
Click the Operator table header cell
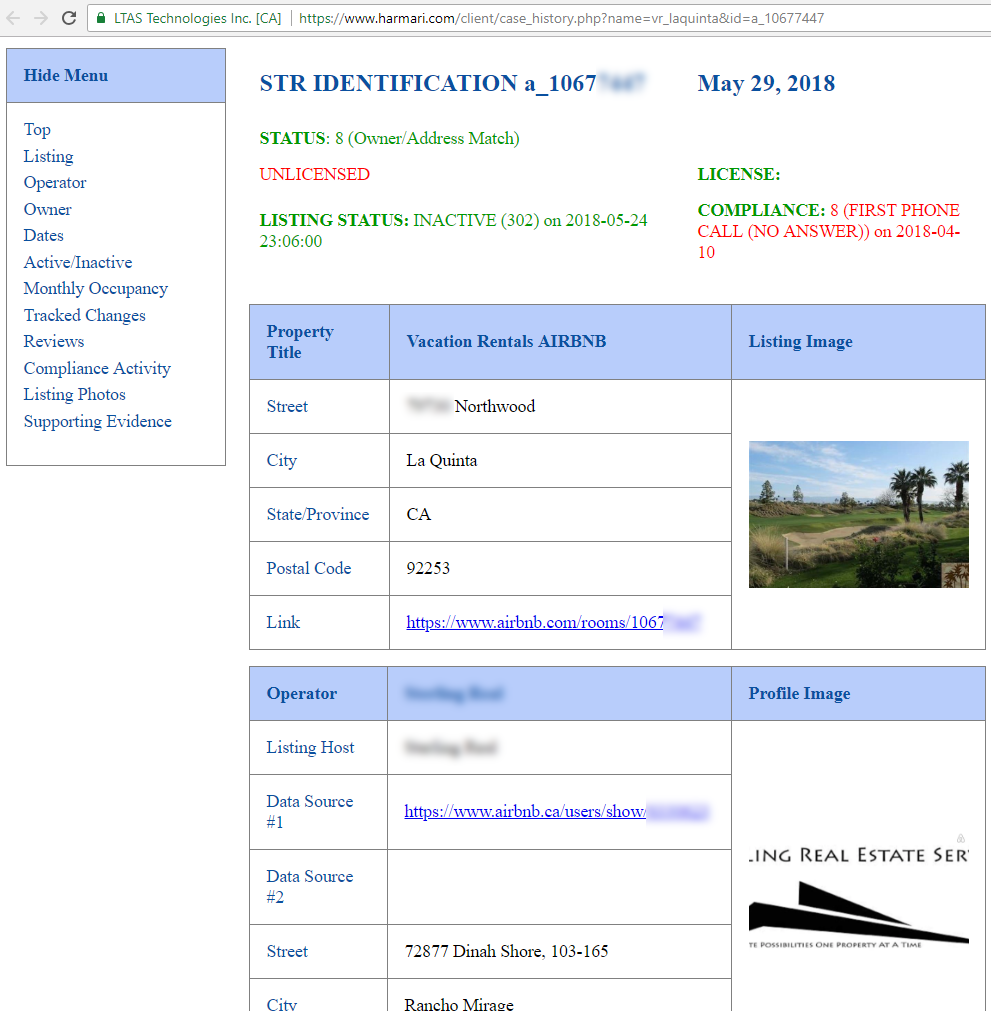pos(319,694)
